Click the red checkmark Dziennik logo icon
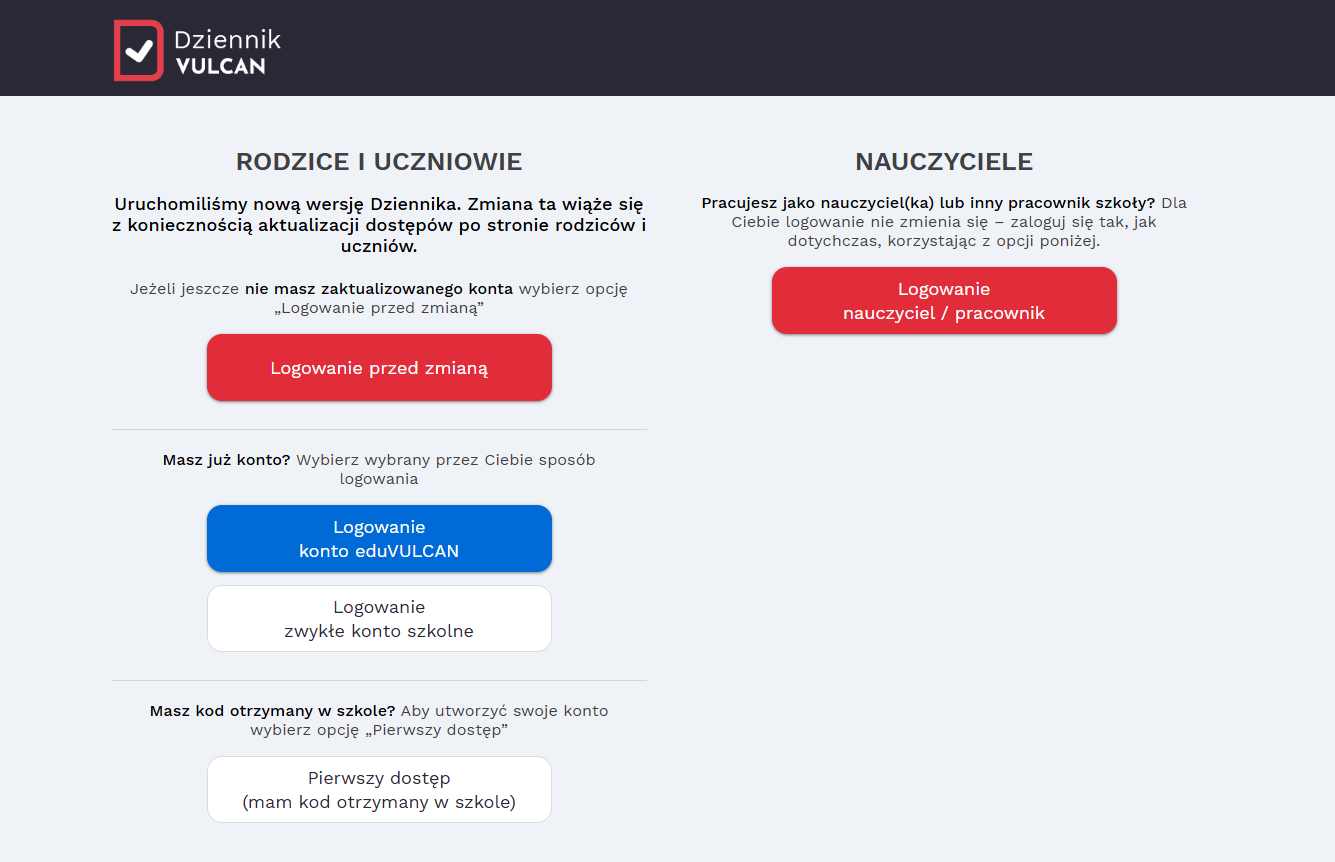The image size is (1335, 862). tap(138, 50)
